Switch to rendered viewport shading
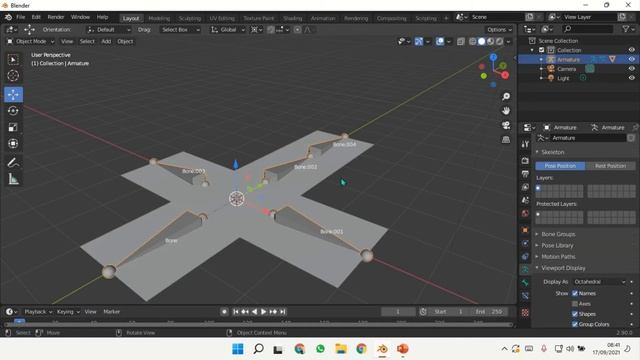This screenshot has height=360, width=640. click(x=500, y=41)
